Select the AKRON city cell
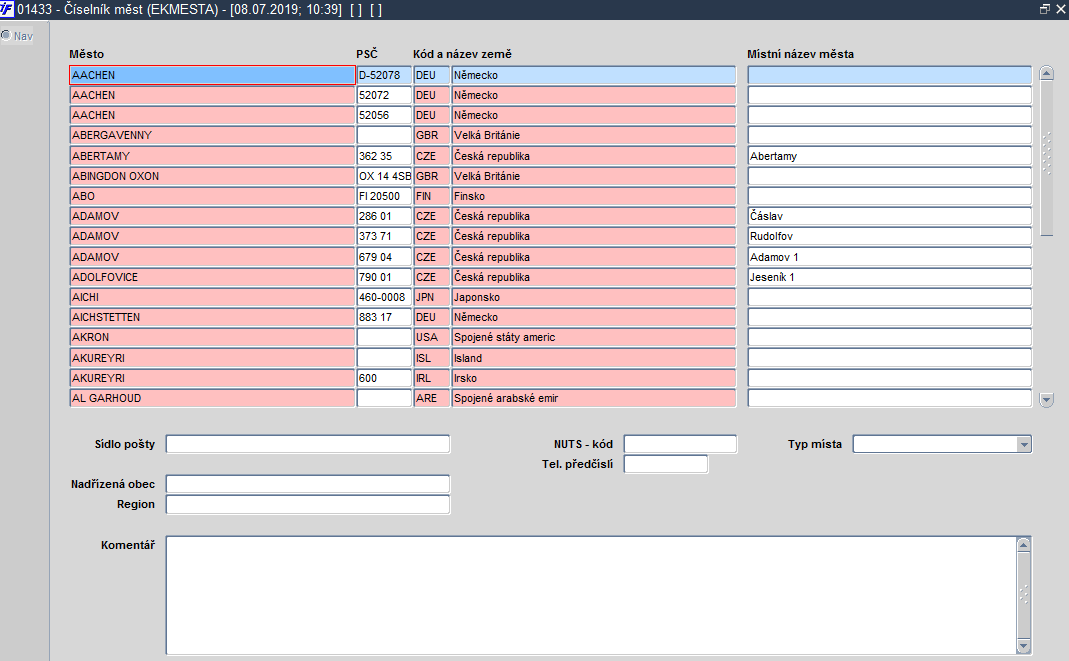This screenshot has height=661, width=1069. coord(212,337)
